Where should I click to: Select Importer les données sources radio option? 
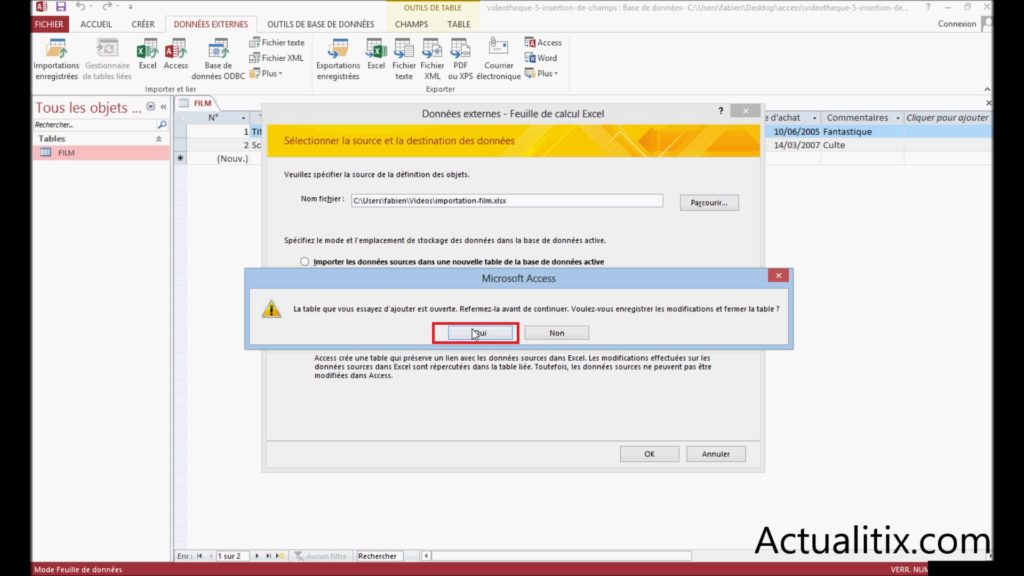pos(304,262)
